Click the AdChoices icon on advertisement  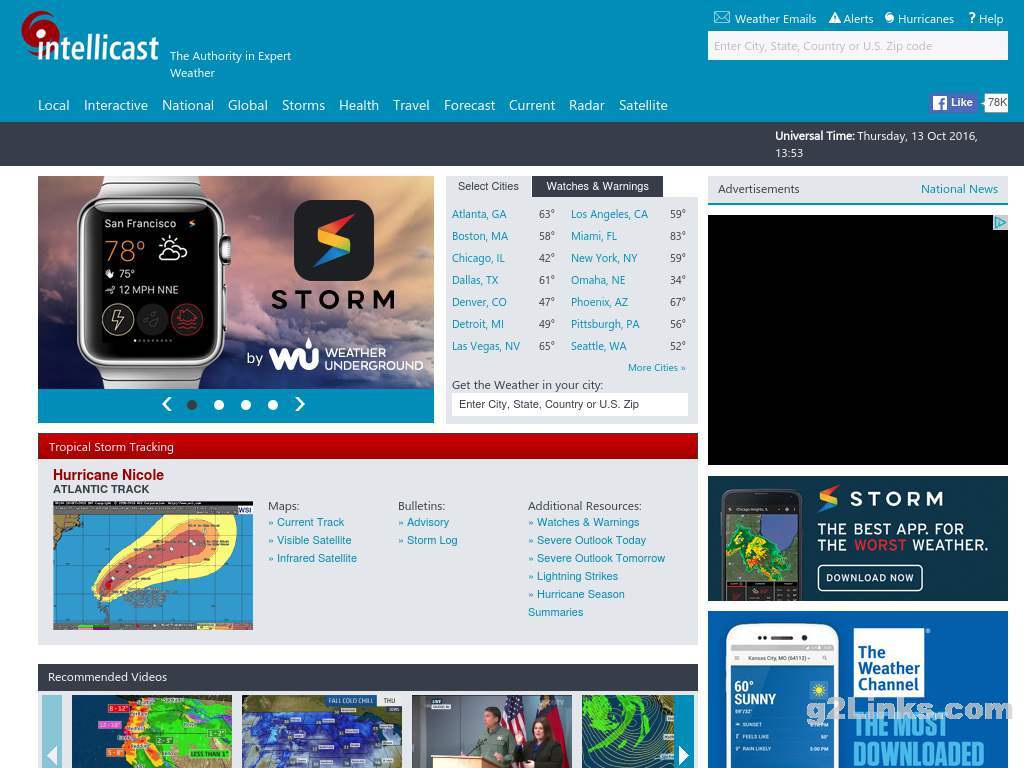[x=1000, y=223]
